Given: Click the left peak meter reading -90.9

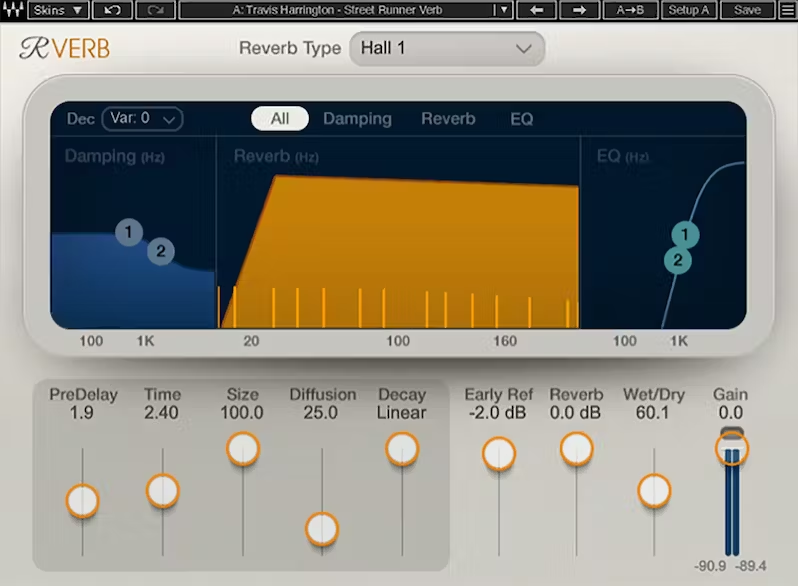Looking at the screenshot, I should coord(710,566).
